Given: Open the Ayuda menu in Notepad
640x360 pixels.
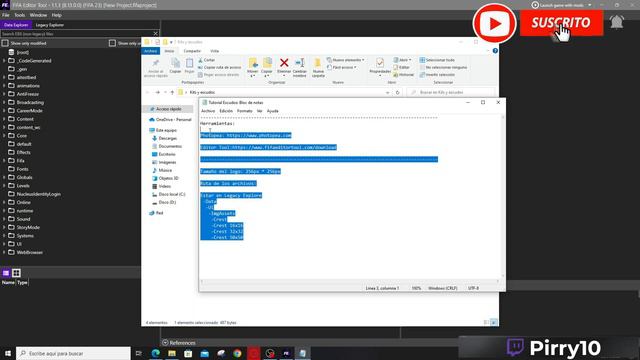Looking at the screenshot, I should pyautogui.click(x=273, y=111).
